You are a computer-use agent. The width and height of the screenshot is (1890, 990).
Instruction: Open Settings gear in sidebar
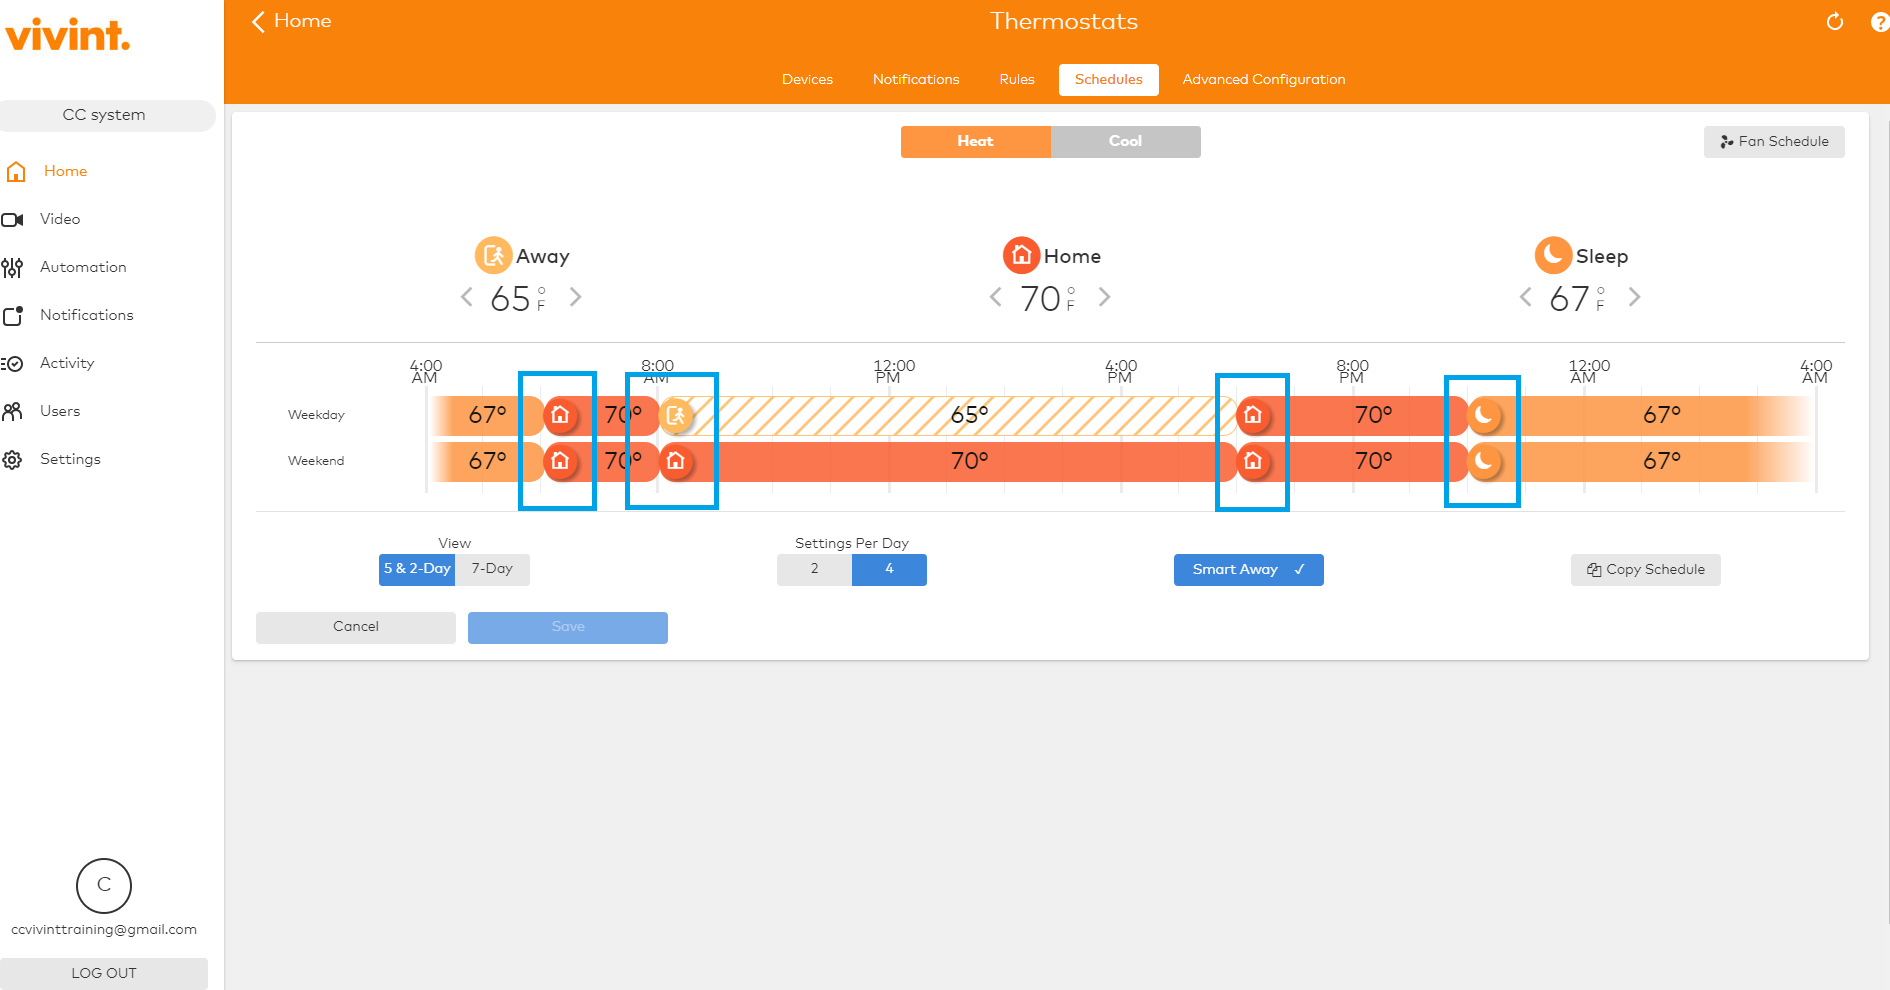13,459
